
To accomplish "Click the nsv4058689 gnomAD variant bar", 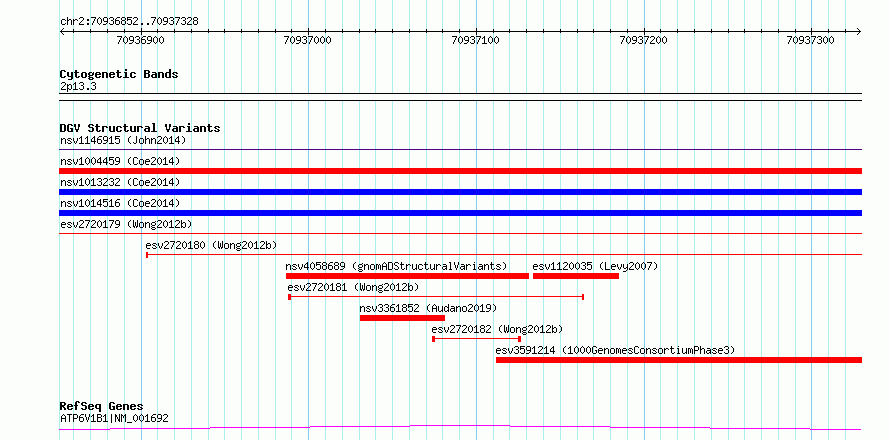I will click(x=408, y=276).
